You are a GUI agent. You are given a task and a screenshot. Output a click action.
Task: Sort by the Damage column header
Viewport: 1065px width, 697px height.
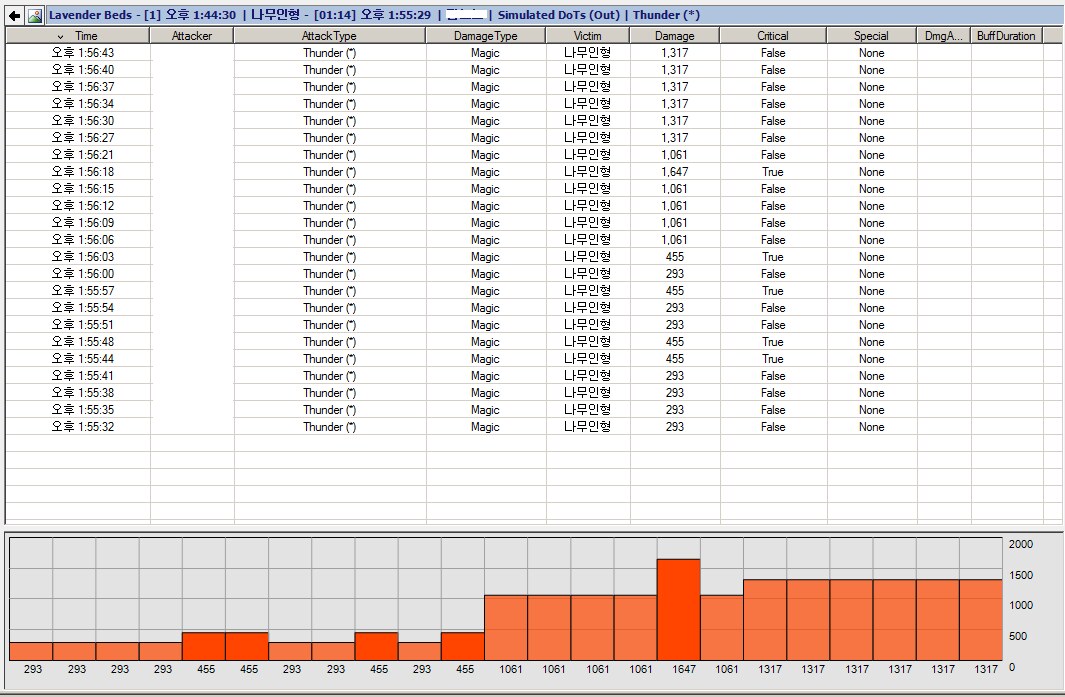tap(674, 36)
